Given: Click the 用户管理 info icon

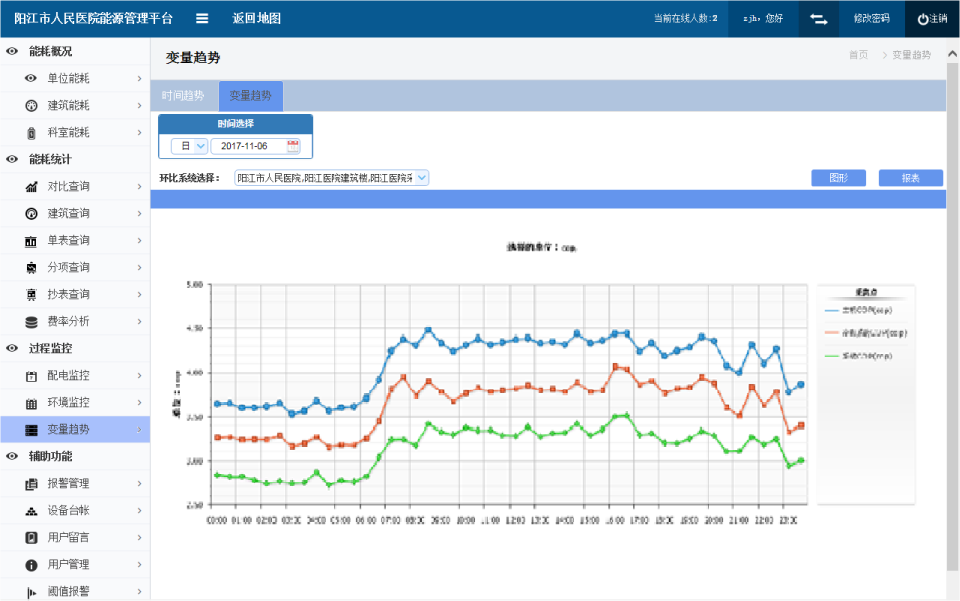Looking at the screenshot, I should point(31,565).
